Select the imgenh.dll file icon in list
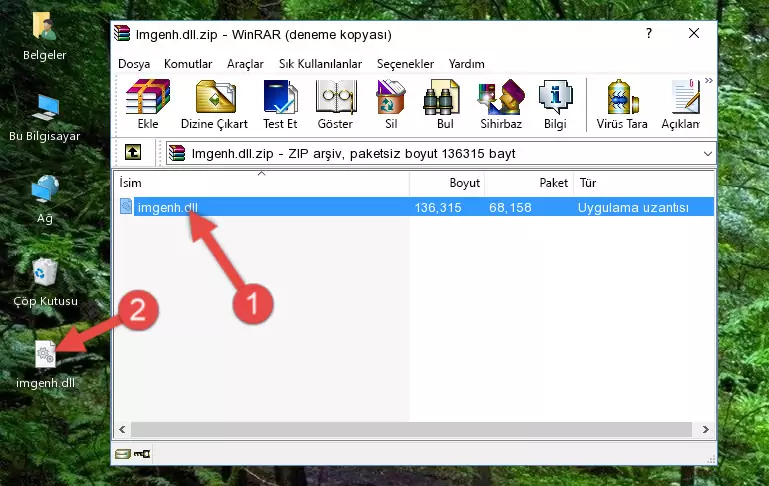769x486 pixels. tap(126, 206)
